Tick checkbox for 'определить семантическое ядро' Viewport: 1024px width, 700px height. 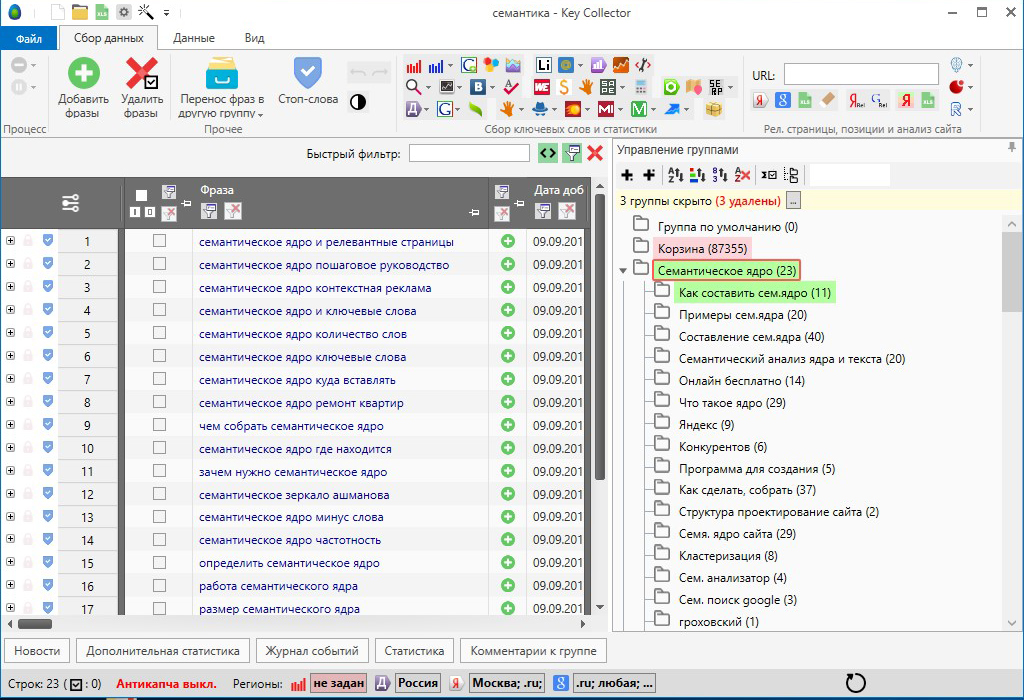(159, 562)
